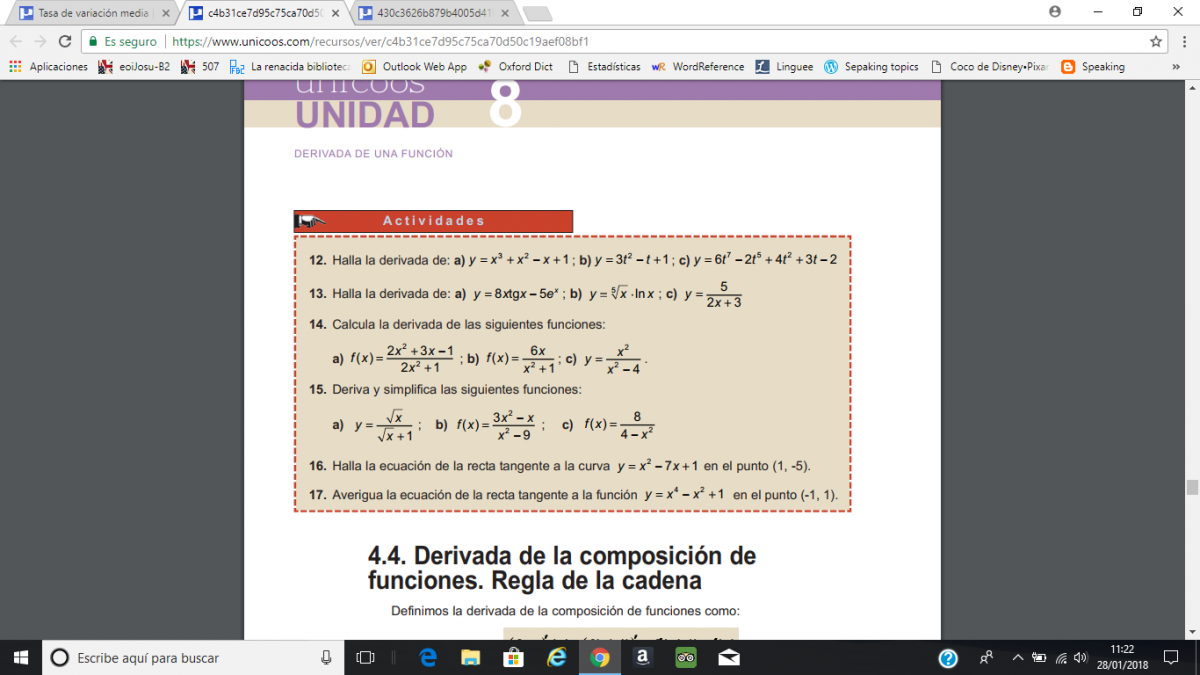Open the Amazon app in taskbar
The height and width of the screenshot is (675, 1200).
click(642, 657)
